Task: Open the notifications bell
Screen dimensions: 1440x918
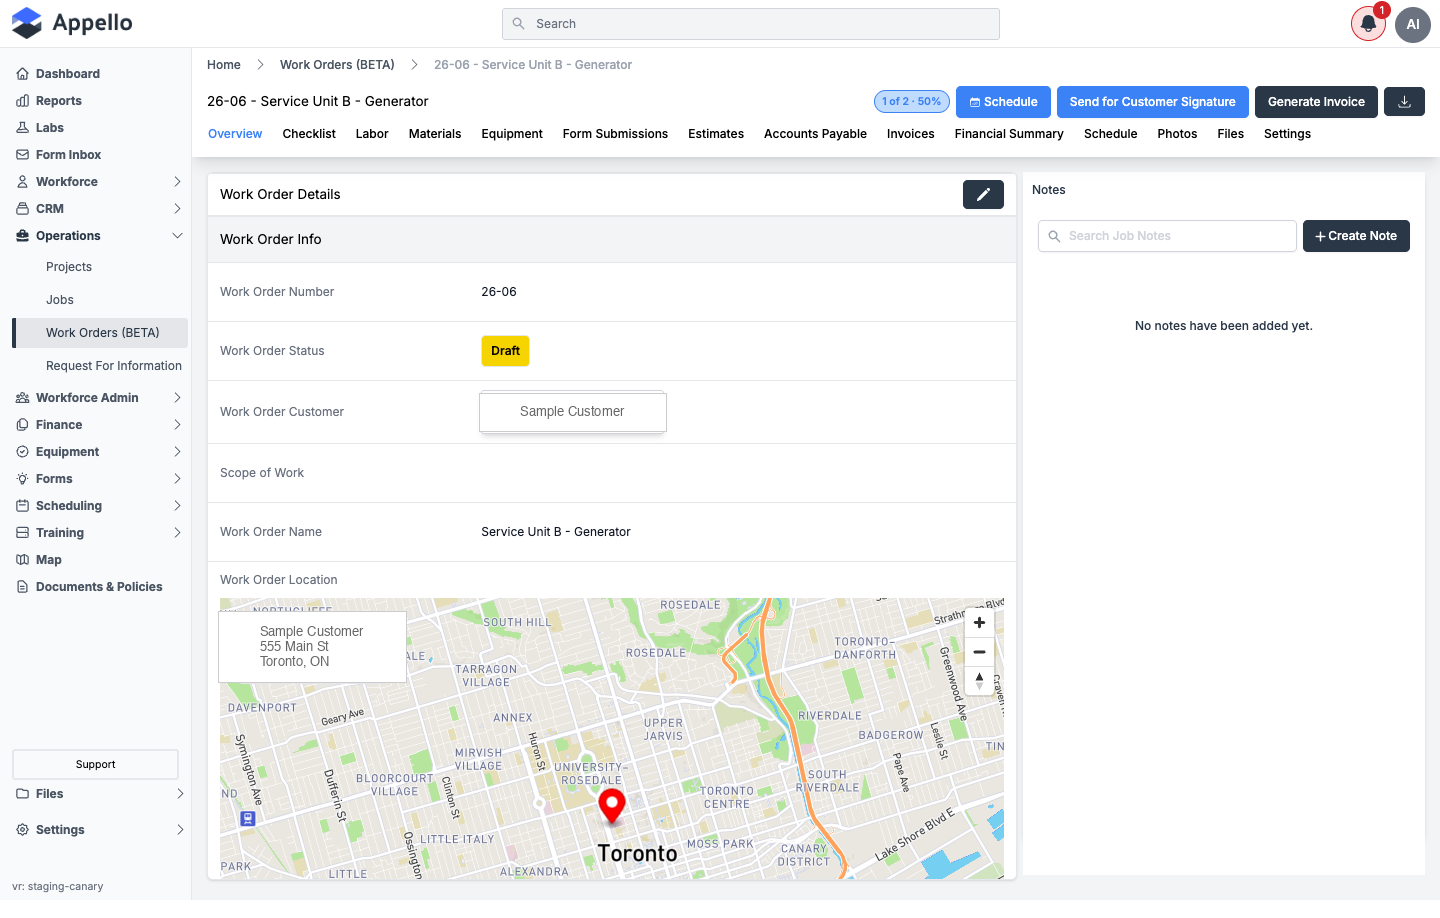Action: 1368,24
